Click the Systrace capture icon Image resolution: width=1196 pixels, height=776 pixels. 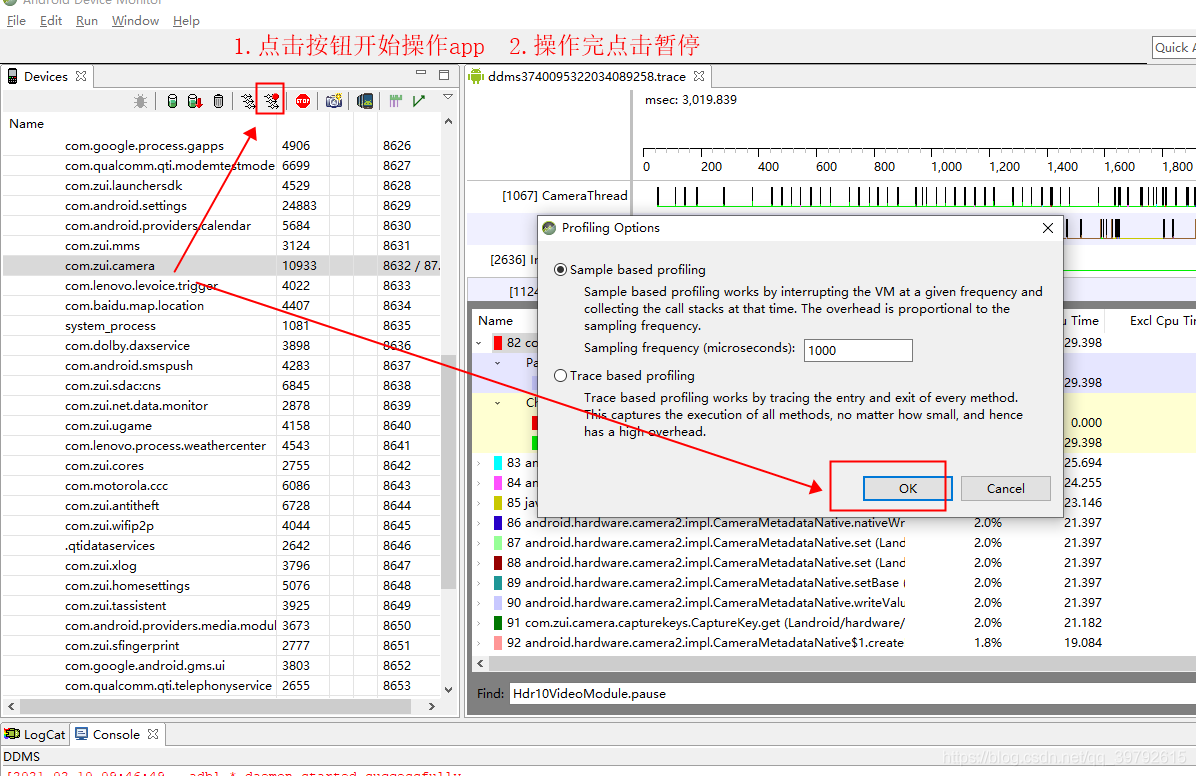point(395,101)
